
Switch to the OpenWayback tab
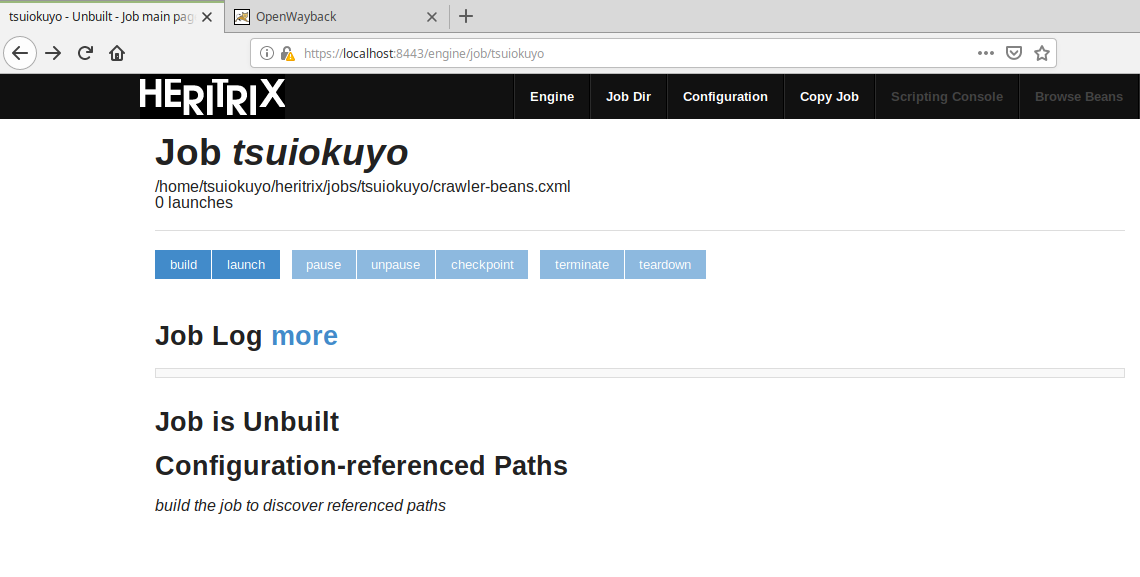pyautogui.click(x=330, y=16)
